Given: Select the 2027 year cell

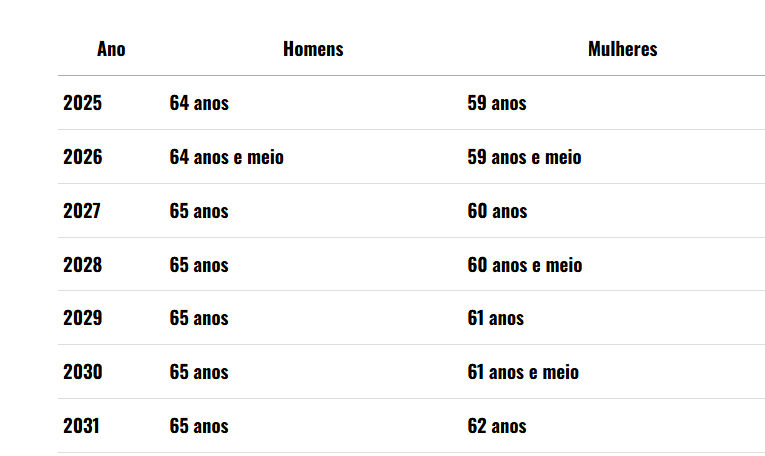Looking at the screenshot, I should point(81,211).
